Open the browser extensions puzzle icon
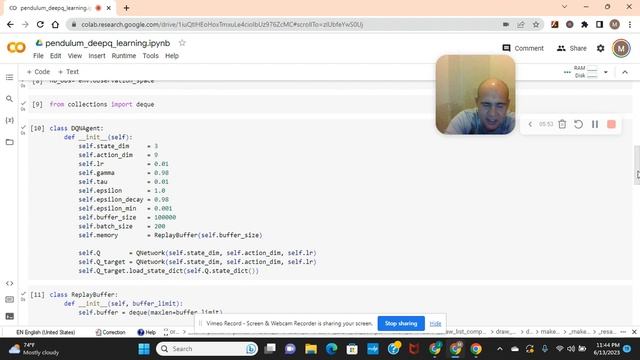Screen dimensions: 640x360 click(584, 24)
